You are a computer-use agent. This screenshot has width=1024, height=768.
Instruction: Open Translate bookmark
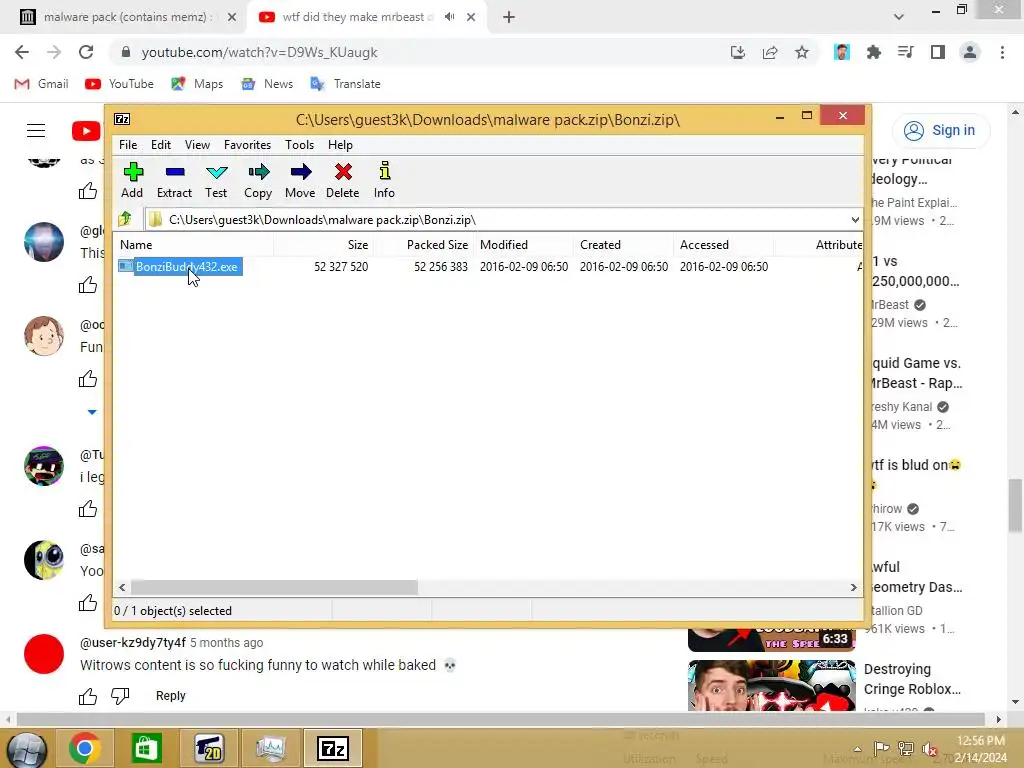[x=345, y=84]
